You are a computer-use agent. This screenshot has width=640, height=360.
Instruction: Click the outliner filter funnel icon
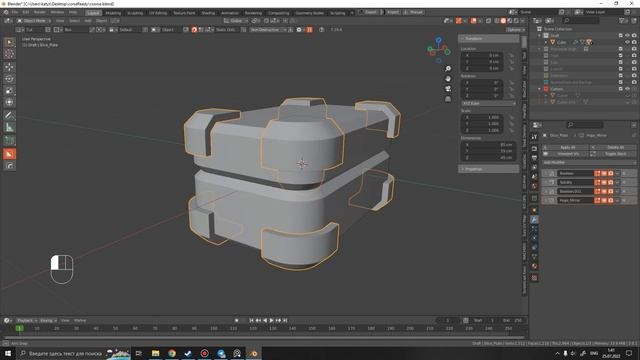622,20
